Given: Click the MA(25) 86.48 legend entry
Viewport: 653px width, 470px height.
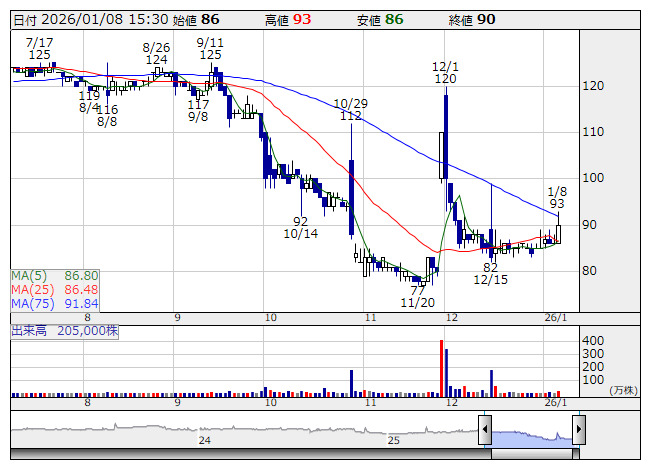Looking at the screenshot, I should pyautogui.click(x=55, y=289).
